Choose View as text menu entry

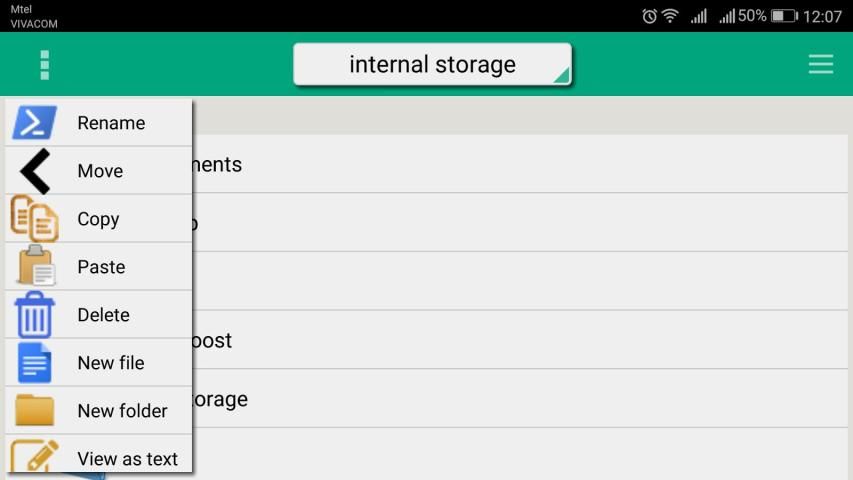point(127,459)
